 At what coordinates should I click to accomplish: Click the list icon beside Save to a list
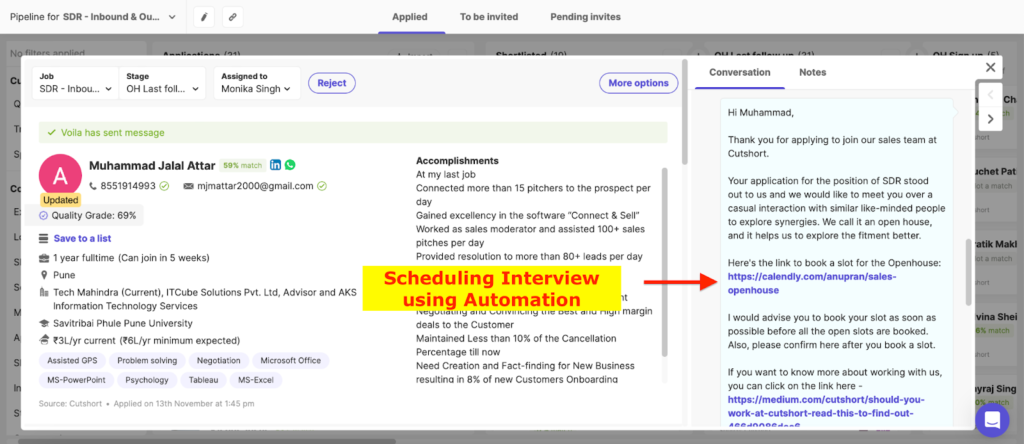44,238
